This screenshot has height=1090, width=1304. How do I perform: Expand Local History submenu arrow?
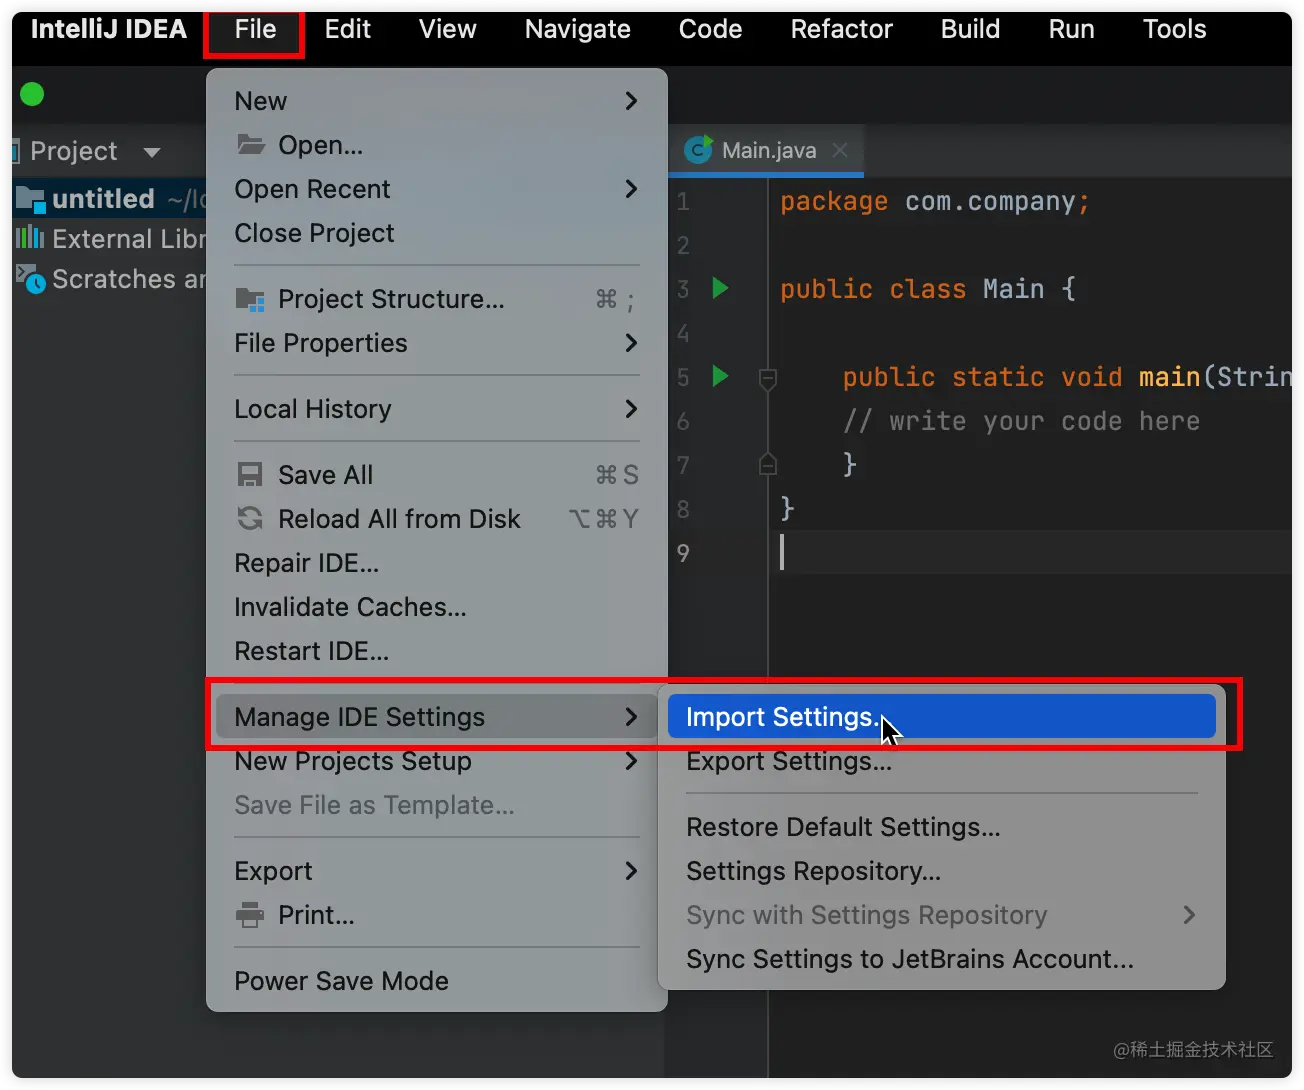point(631,409)
